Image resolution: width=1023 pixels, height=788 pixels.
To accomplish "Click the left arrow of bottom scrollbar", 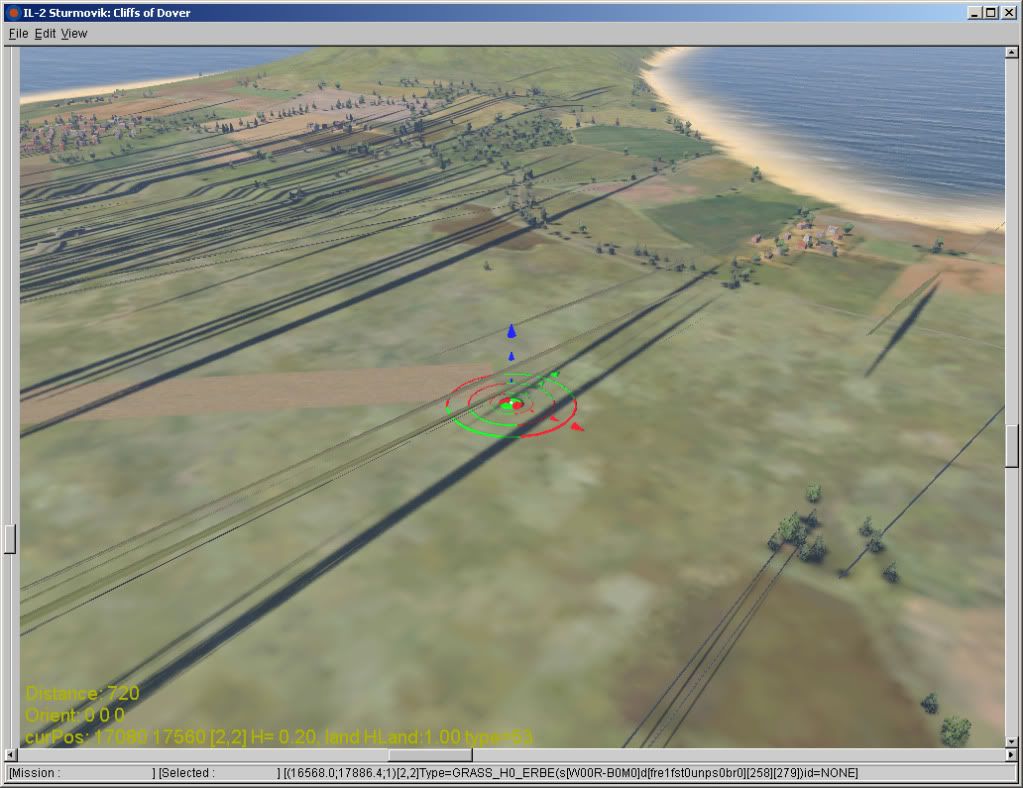I will pyautogui.click(x=10, y=755).
